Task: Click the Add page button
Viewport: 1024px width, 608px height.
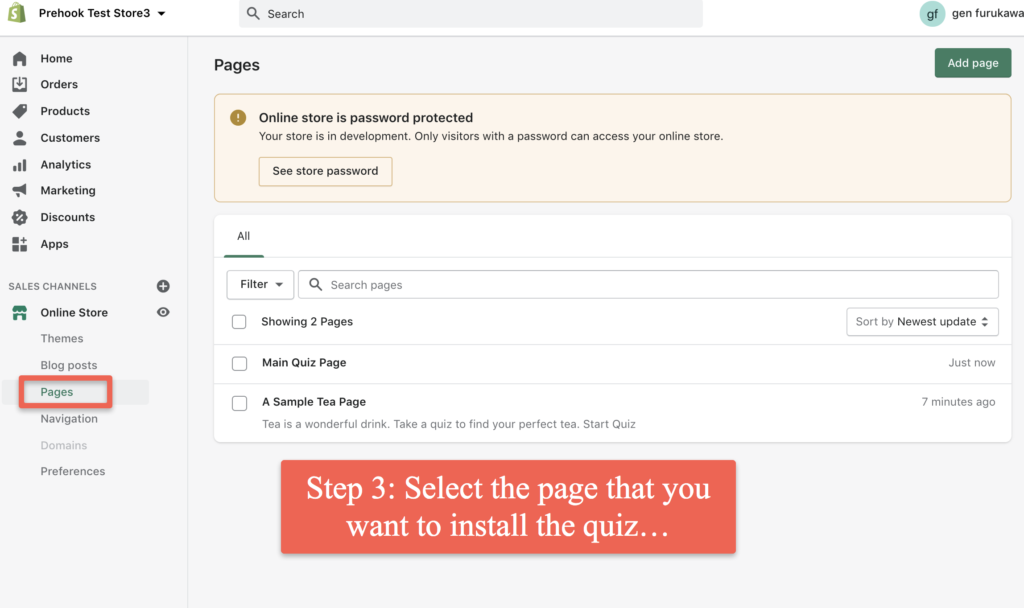Action: point(973,63)
